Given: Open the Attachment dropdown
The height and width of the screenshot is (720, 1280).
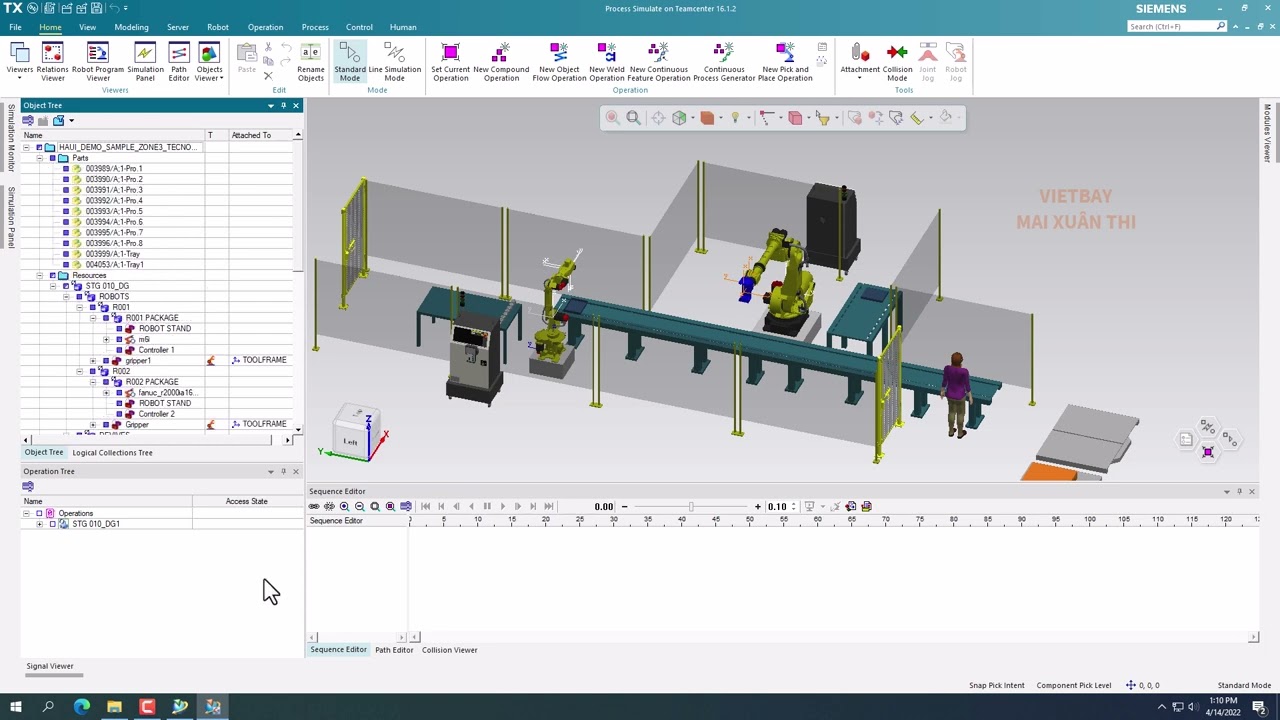Looking at the screenshot, I should tap(860, 62).
